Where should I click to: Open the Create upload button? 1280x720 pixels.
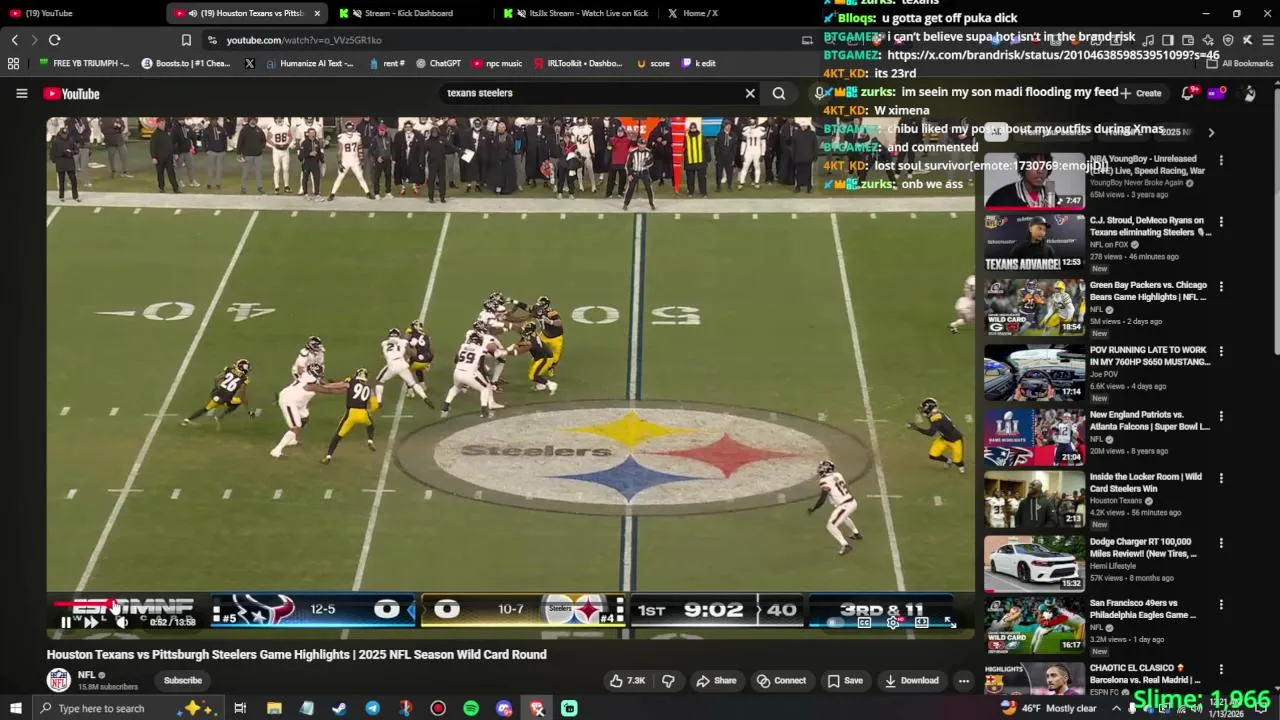click(x=1141, y=93)
